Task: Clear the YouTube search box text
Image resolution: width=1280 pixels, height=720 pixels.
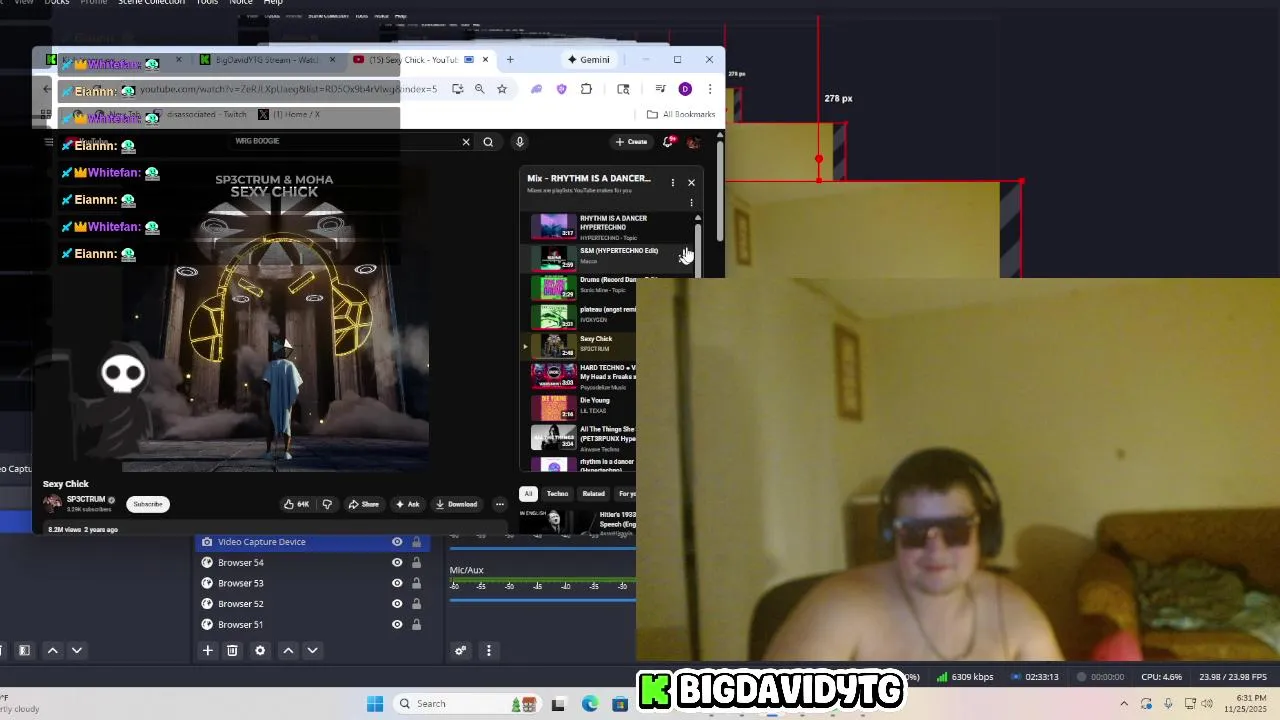Action: tap(465, 142)
